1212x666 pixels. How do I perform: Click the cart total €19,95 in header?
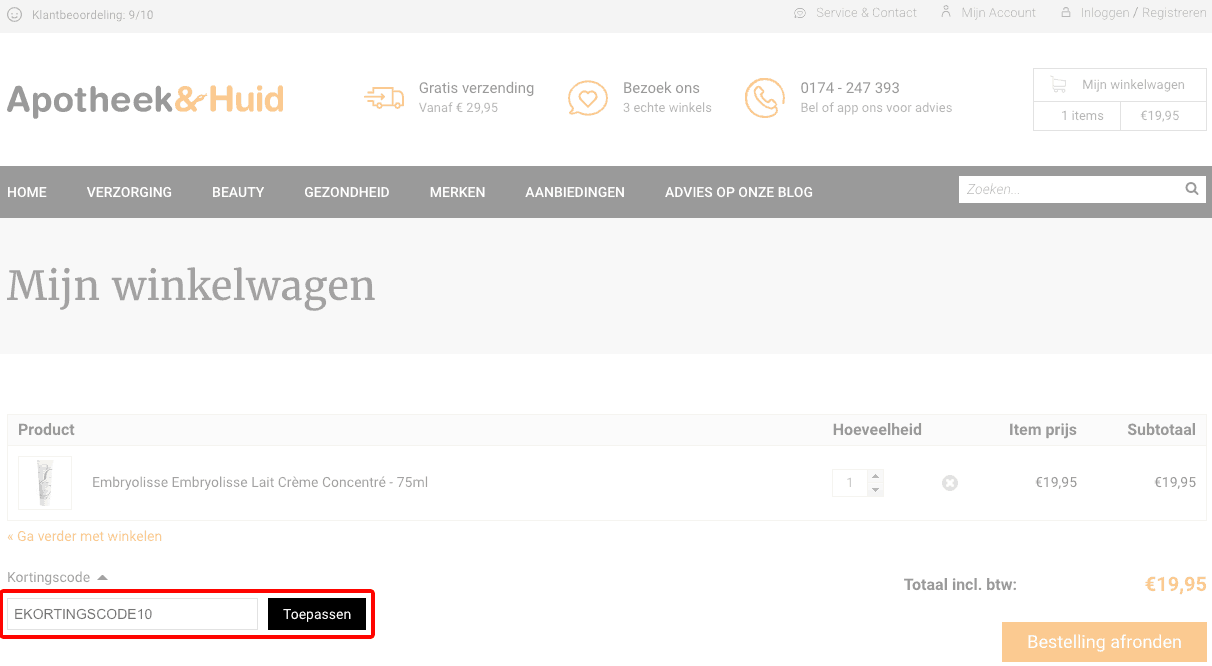(x=1160, y=116)
